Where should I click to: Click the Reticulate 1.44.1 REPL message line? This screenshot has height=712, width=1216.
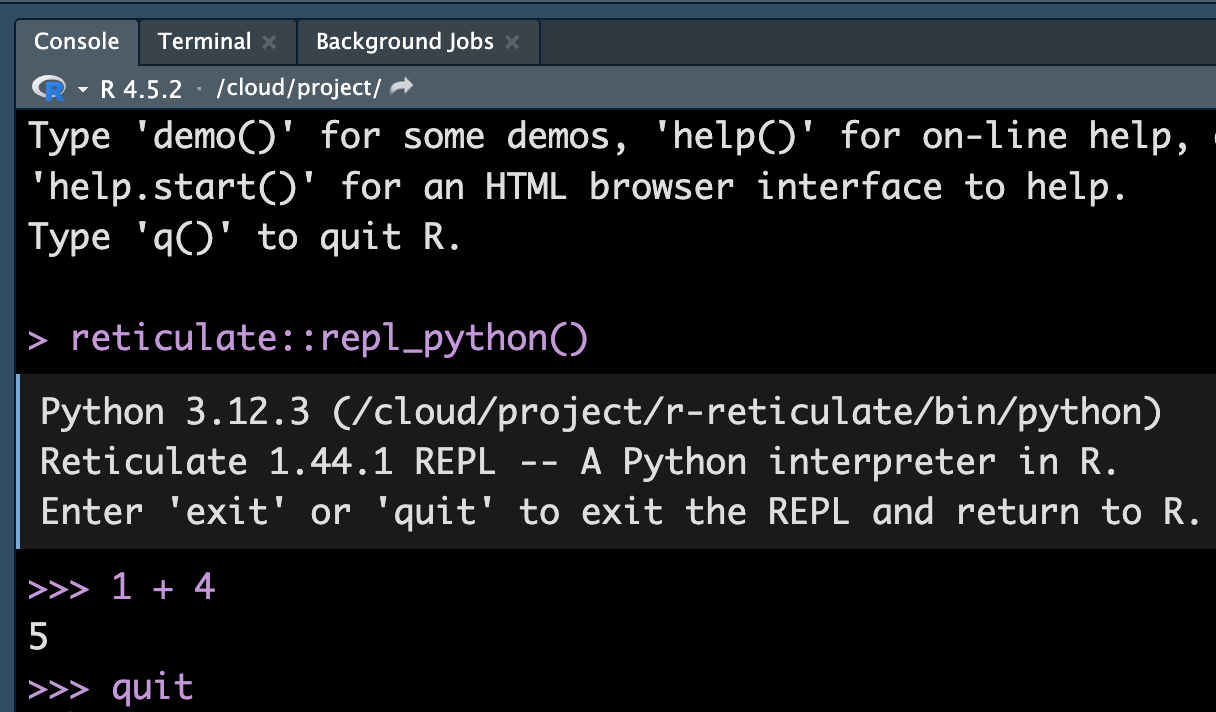coord(578,462)
